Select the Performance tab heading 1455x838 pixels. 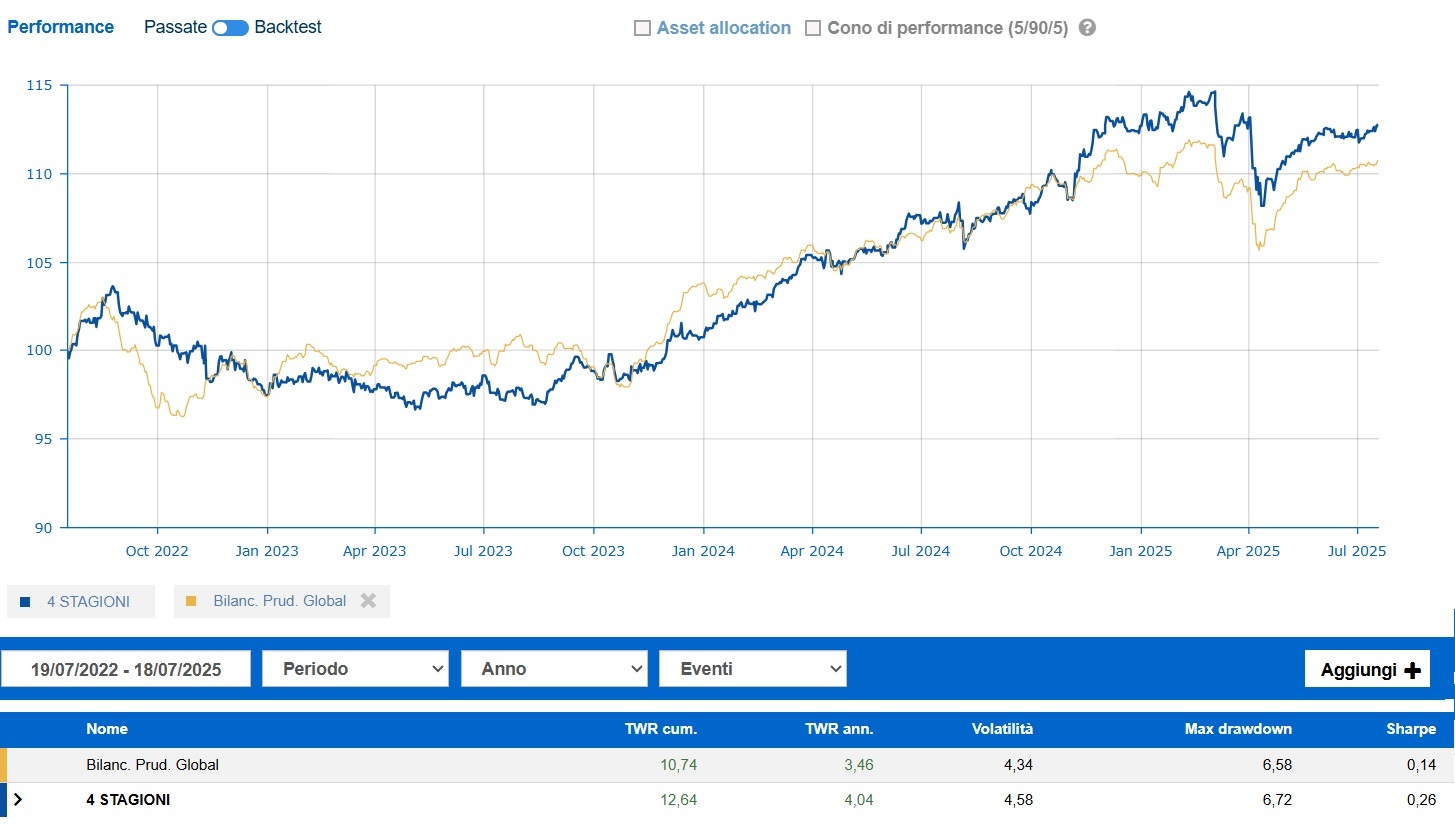click(x=61, y=27)
